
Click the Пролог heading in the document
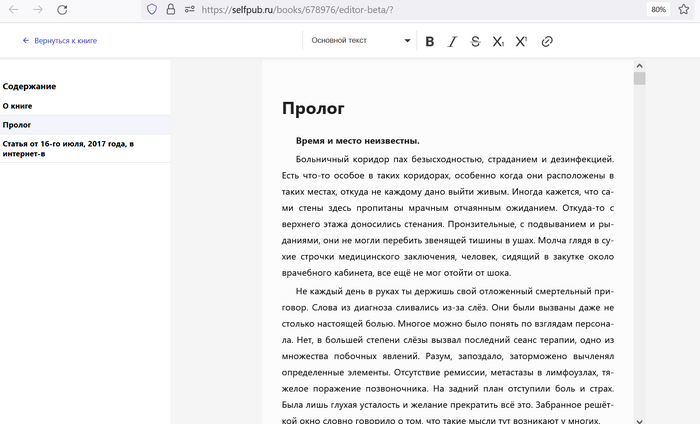(x=313, y=108)
